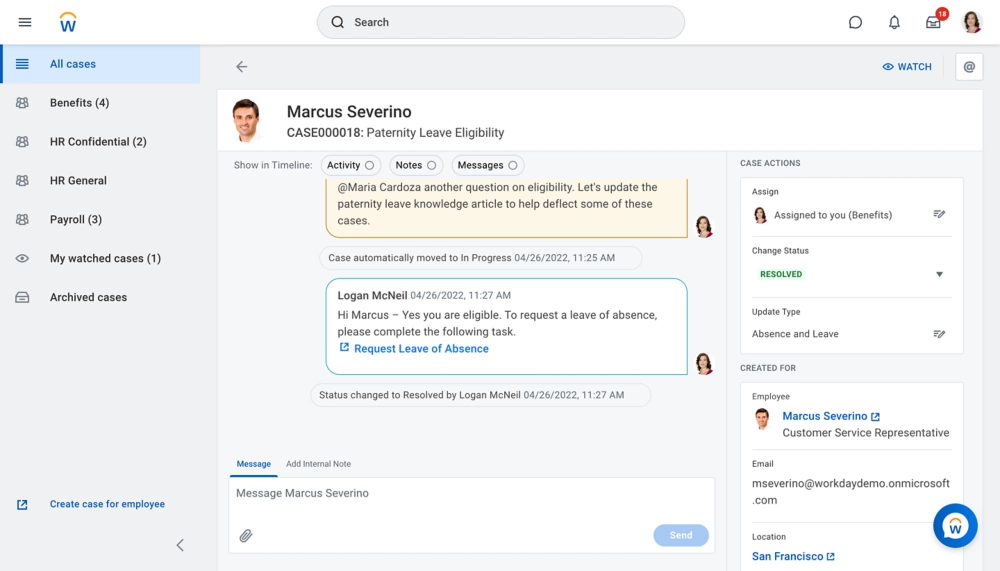Open the notifications bell
Screen dimensions: 1000x571
click(895, 22)
